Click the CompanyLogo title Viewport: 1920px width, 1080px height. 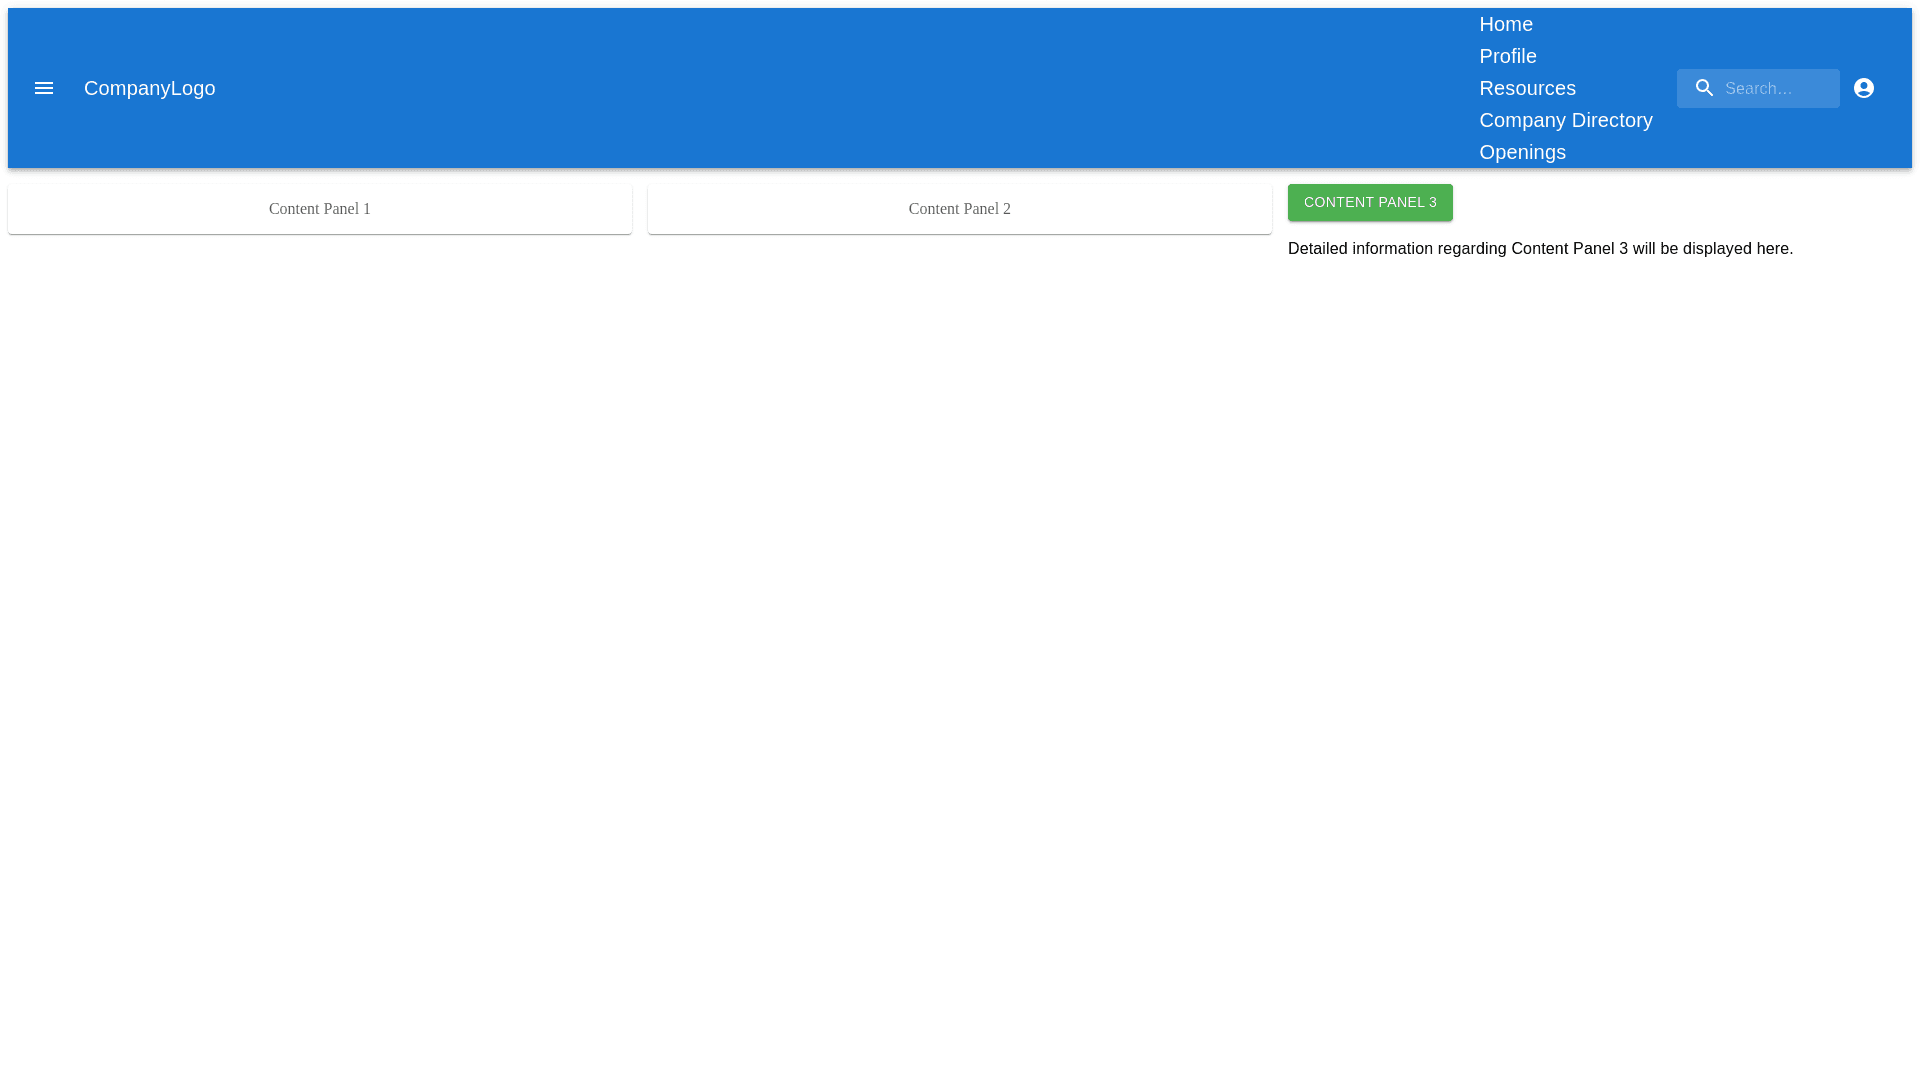pos(149,88)
